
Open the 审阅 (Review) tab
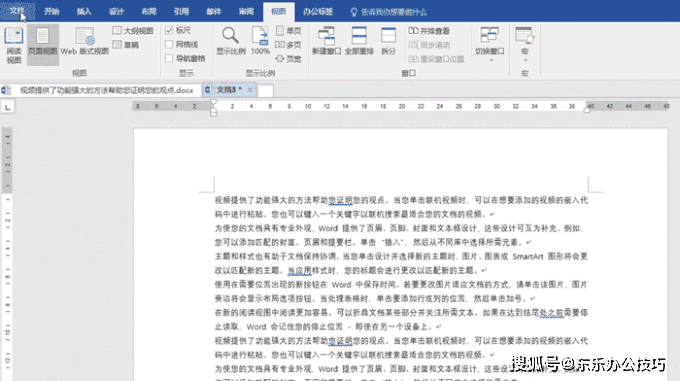tap(246, 11)
